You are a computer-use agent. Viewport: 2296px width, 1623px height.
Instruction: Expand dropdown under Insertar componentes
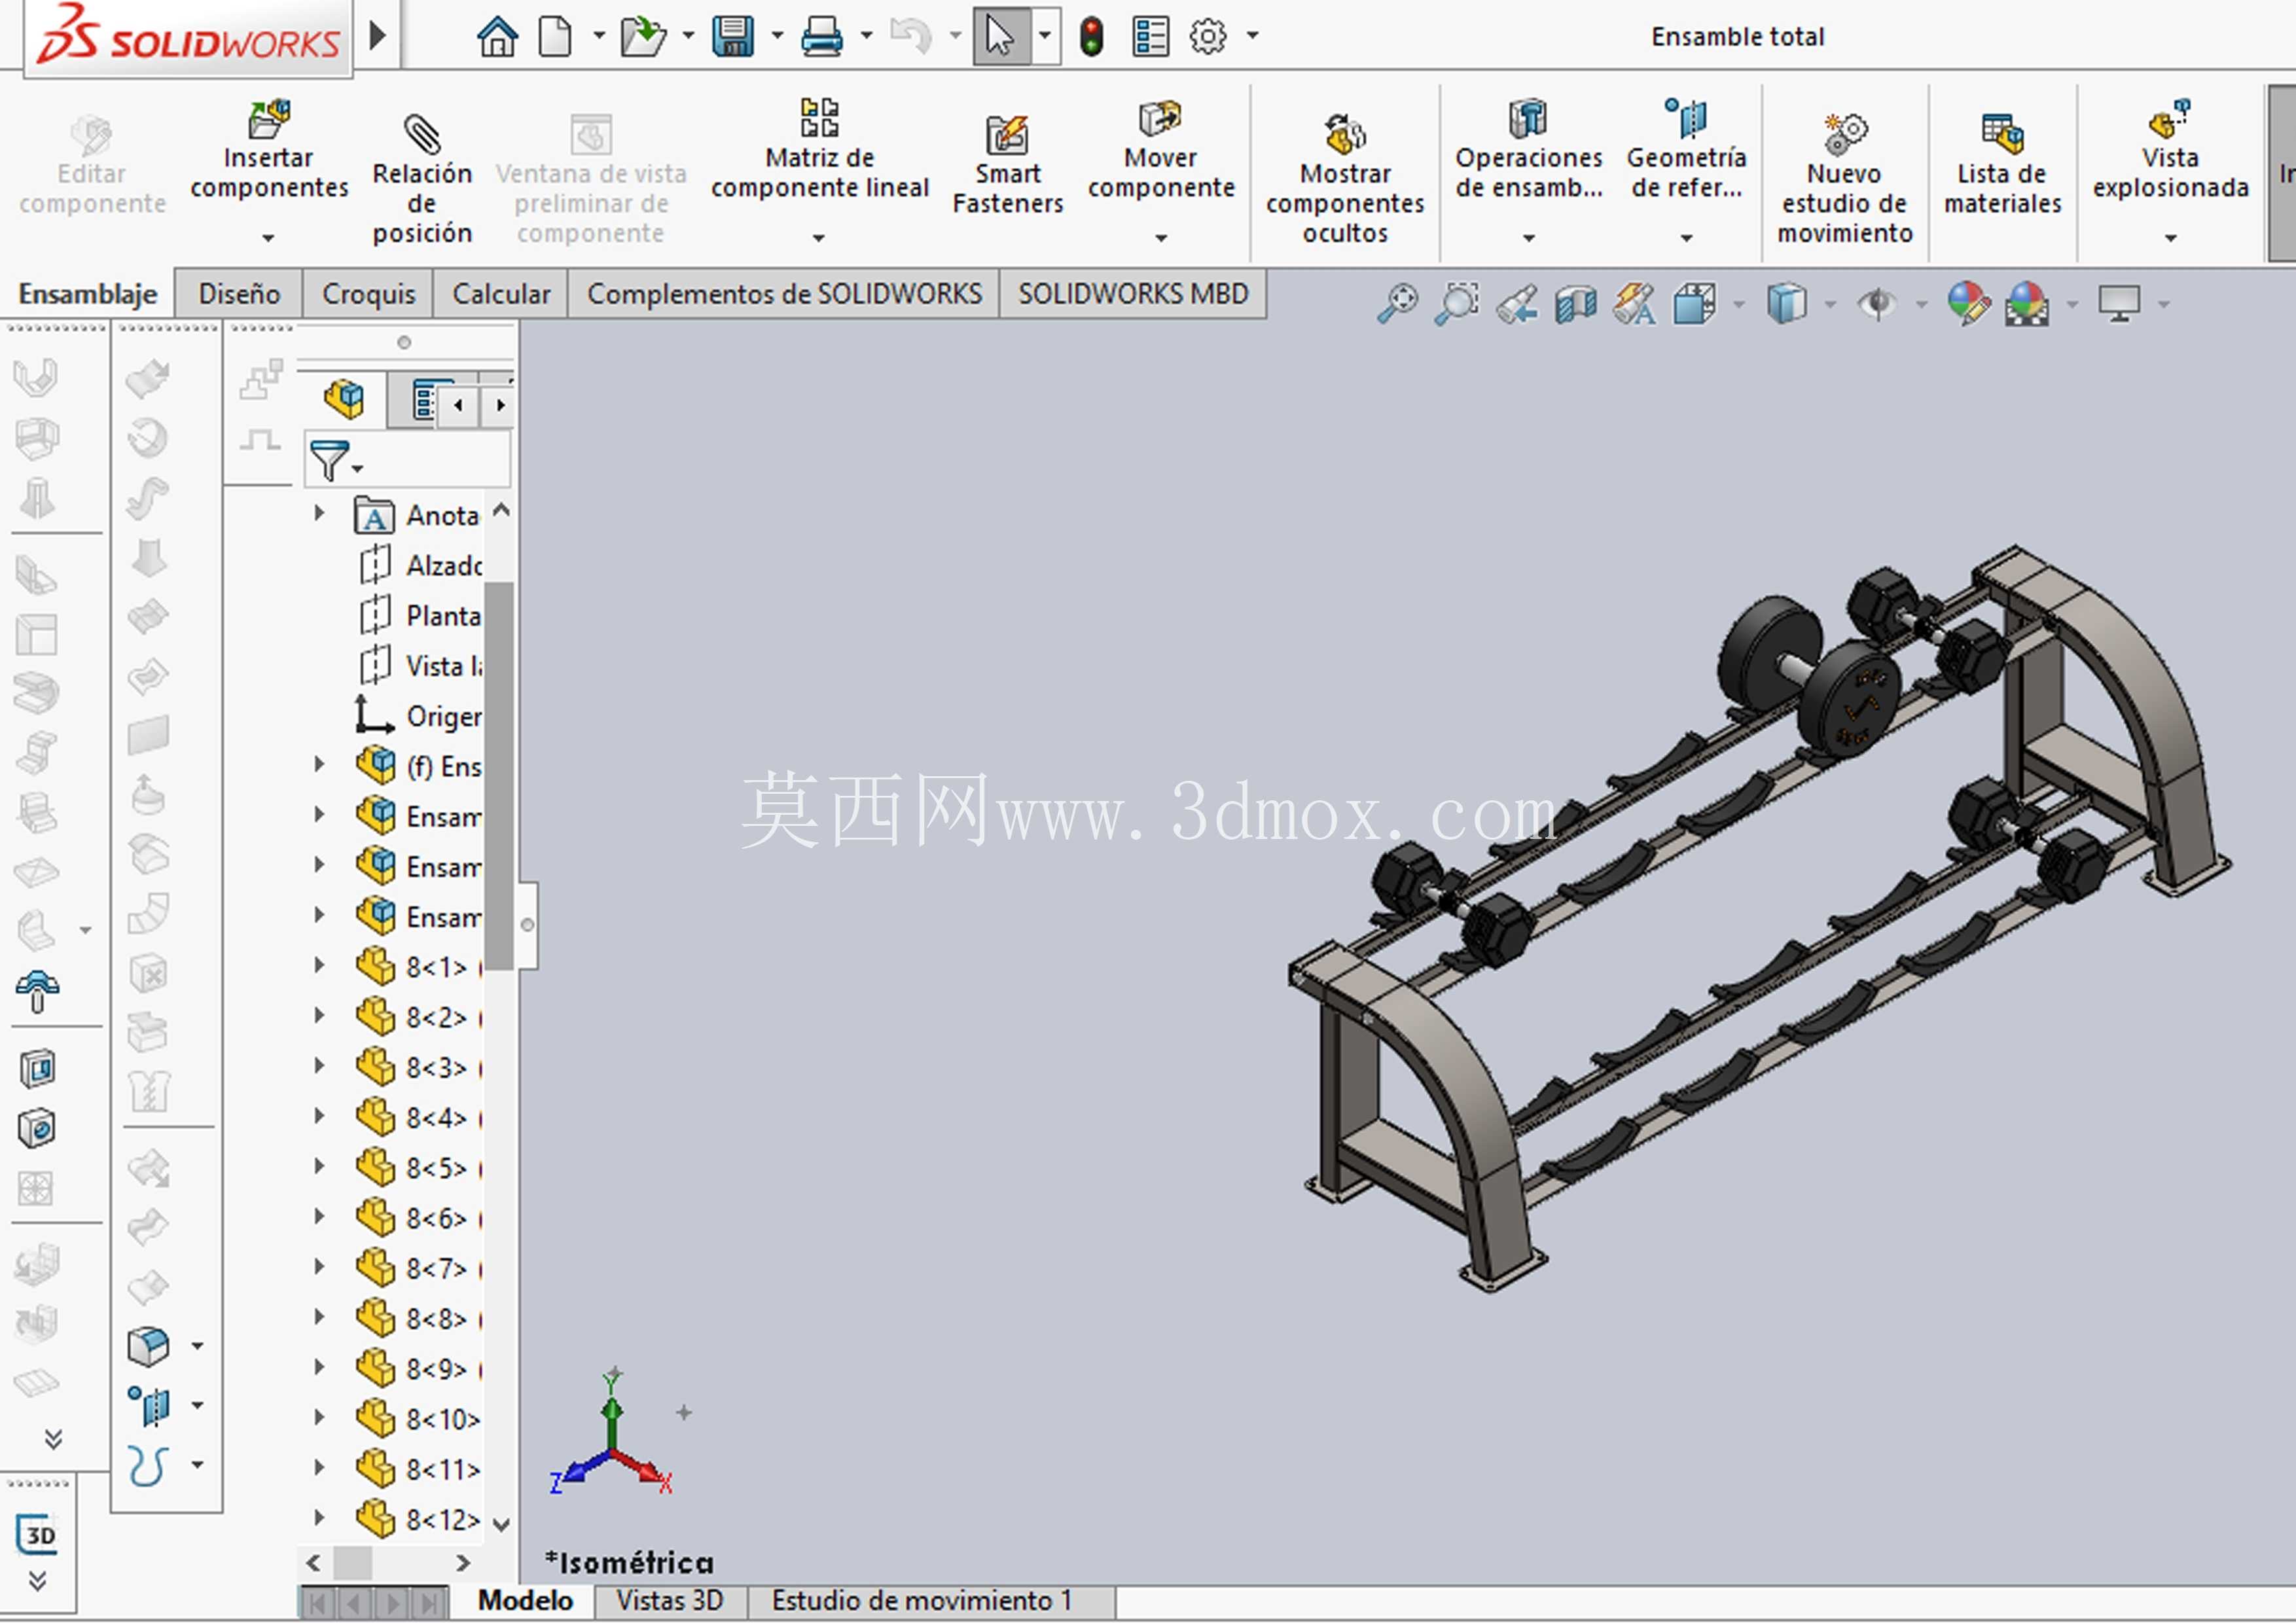(x=268, y=238)
